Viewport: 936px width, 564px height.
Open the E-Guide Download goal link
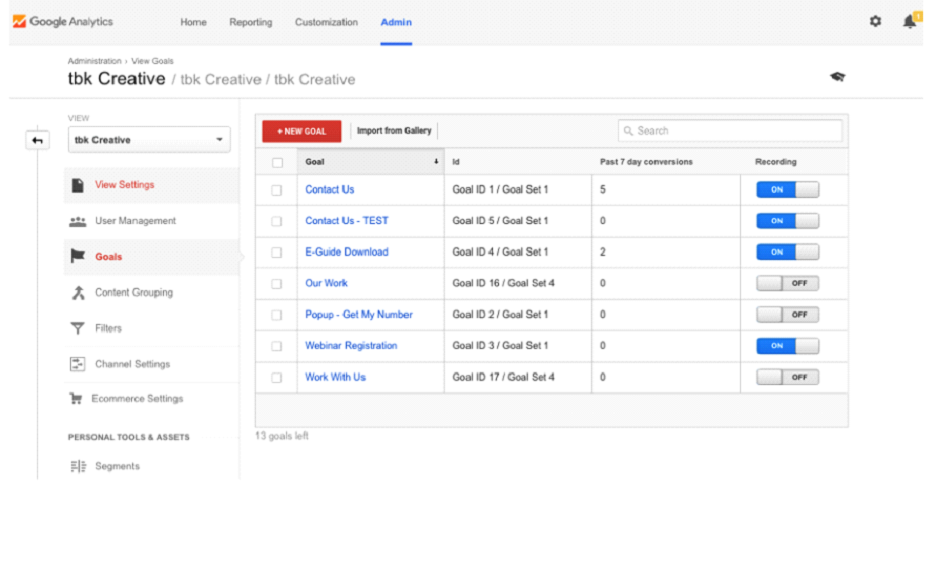point(347,252)
